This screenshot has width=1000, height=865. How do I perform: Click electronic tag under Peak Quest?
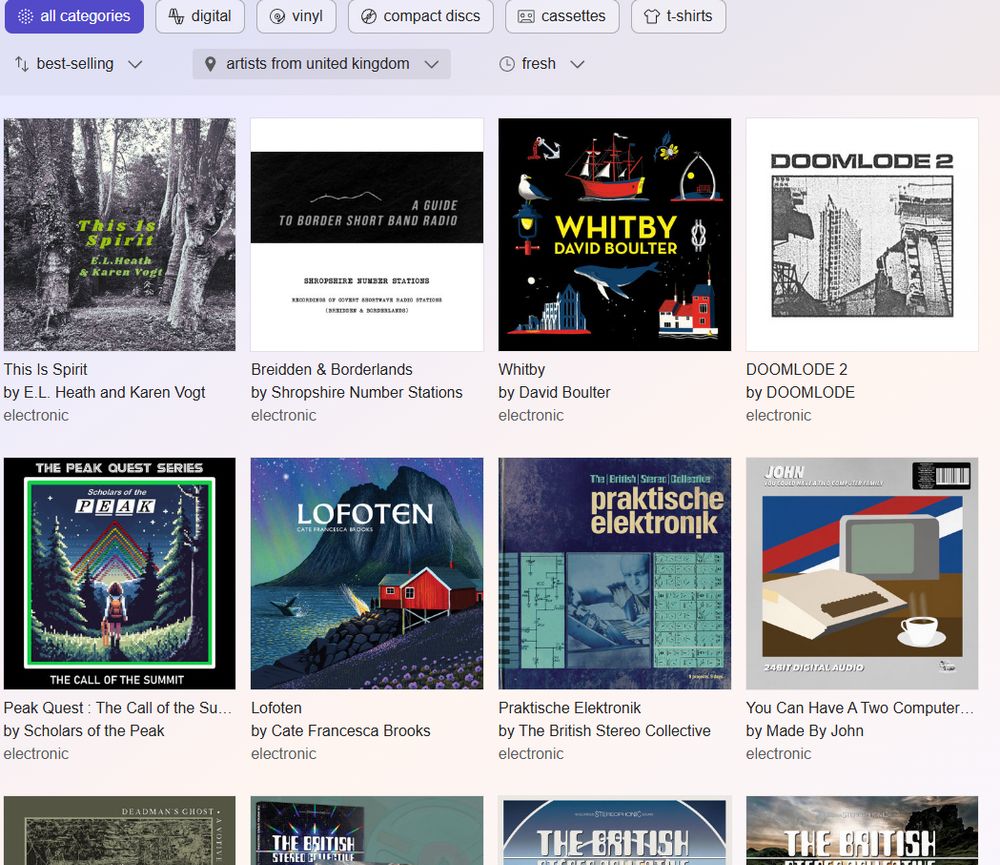[36, 753]
